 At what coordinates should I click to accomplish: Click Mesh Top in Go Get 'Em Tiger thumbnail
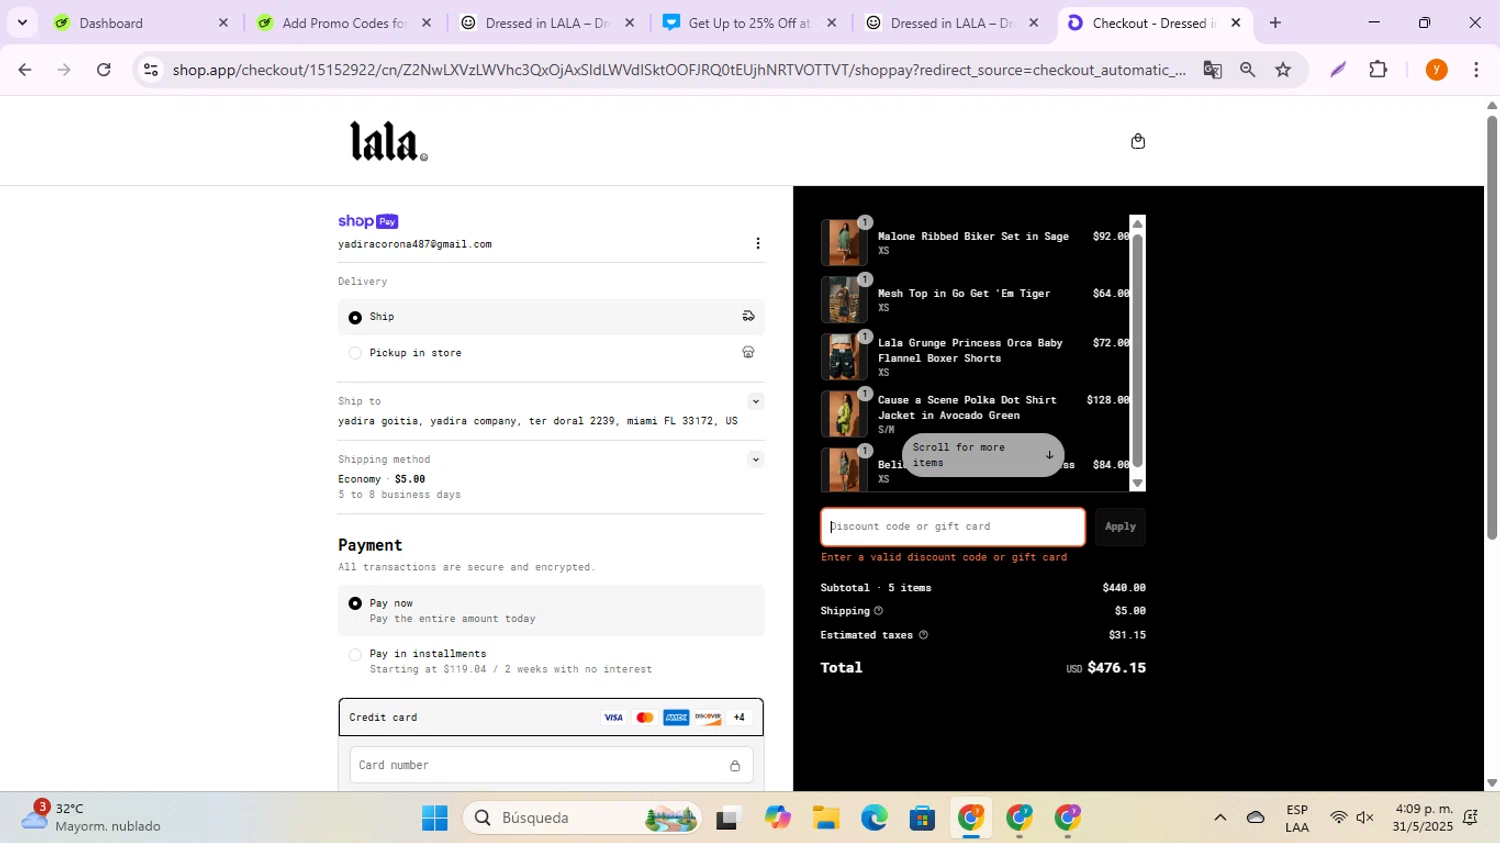coord(844,299)
